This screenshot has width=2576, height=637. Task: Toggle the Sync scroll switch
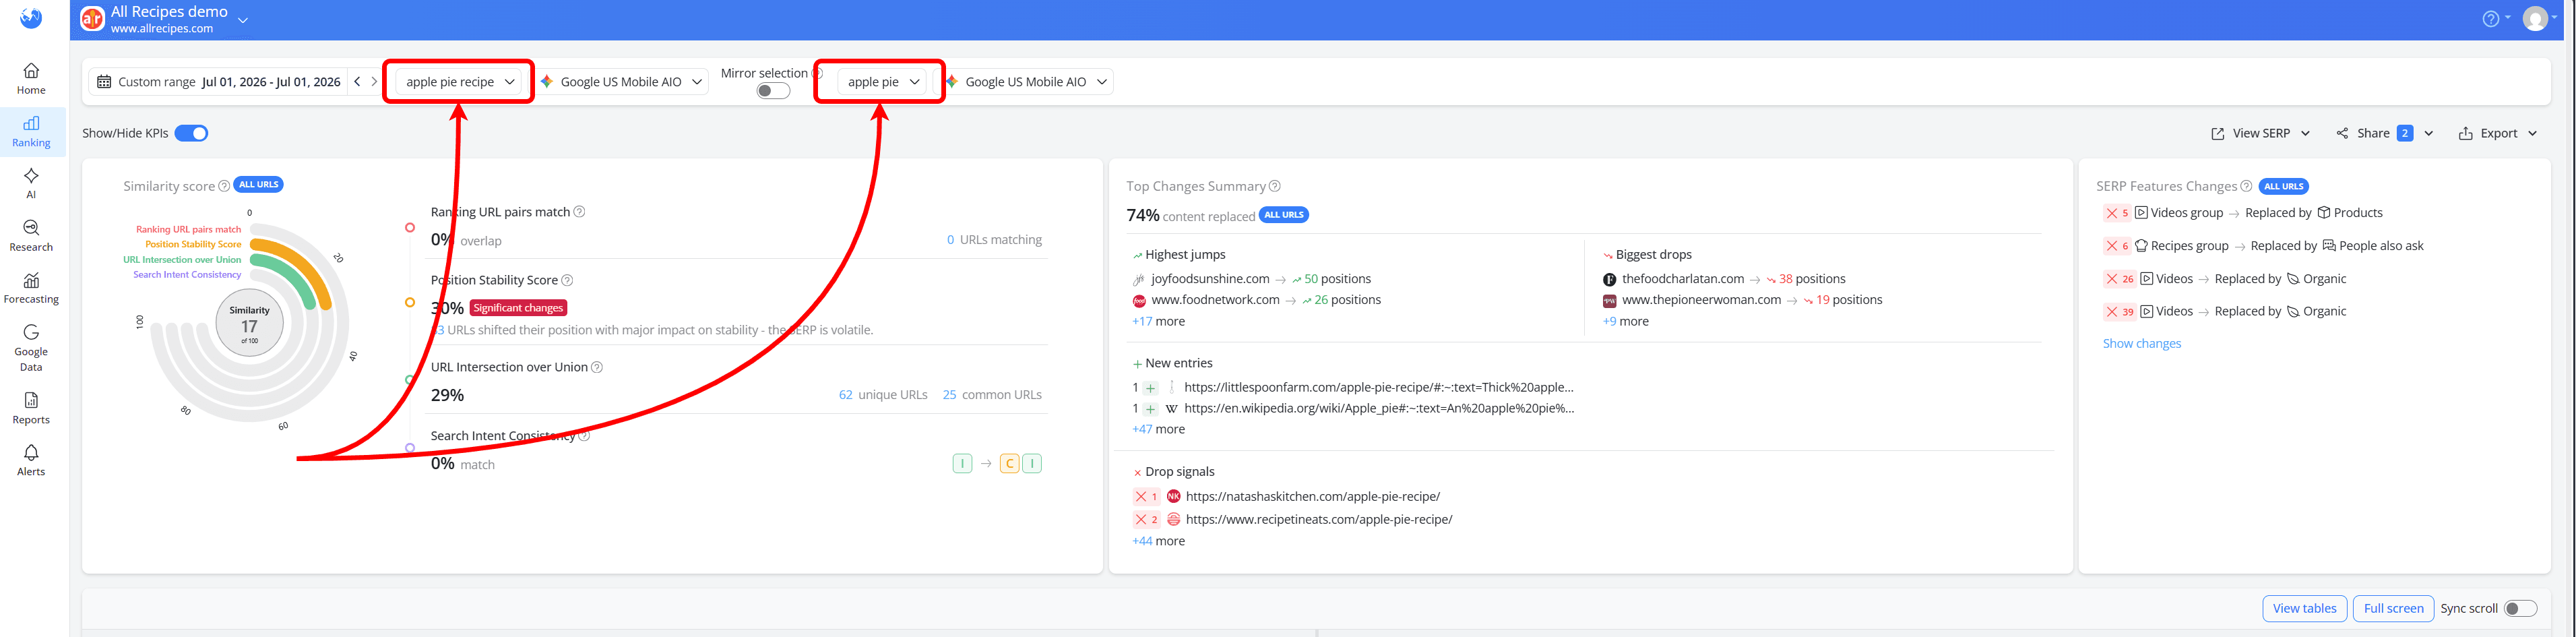pos(2520,608)
